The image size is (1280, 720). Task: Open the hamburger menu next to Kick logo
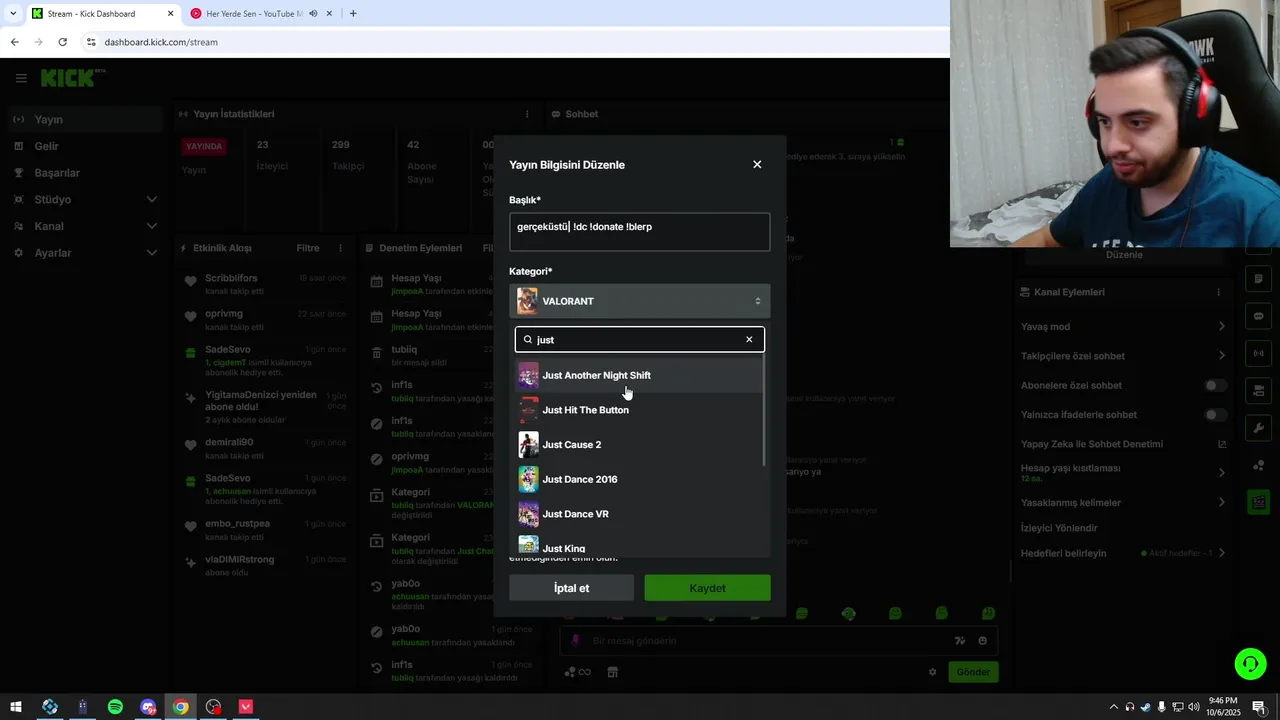tap(20, 78)
